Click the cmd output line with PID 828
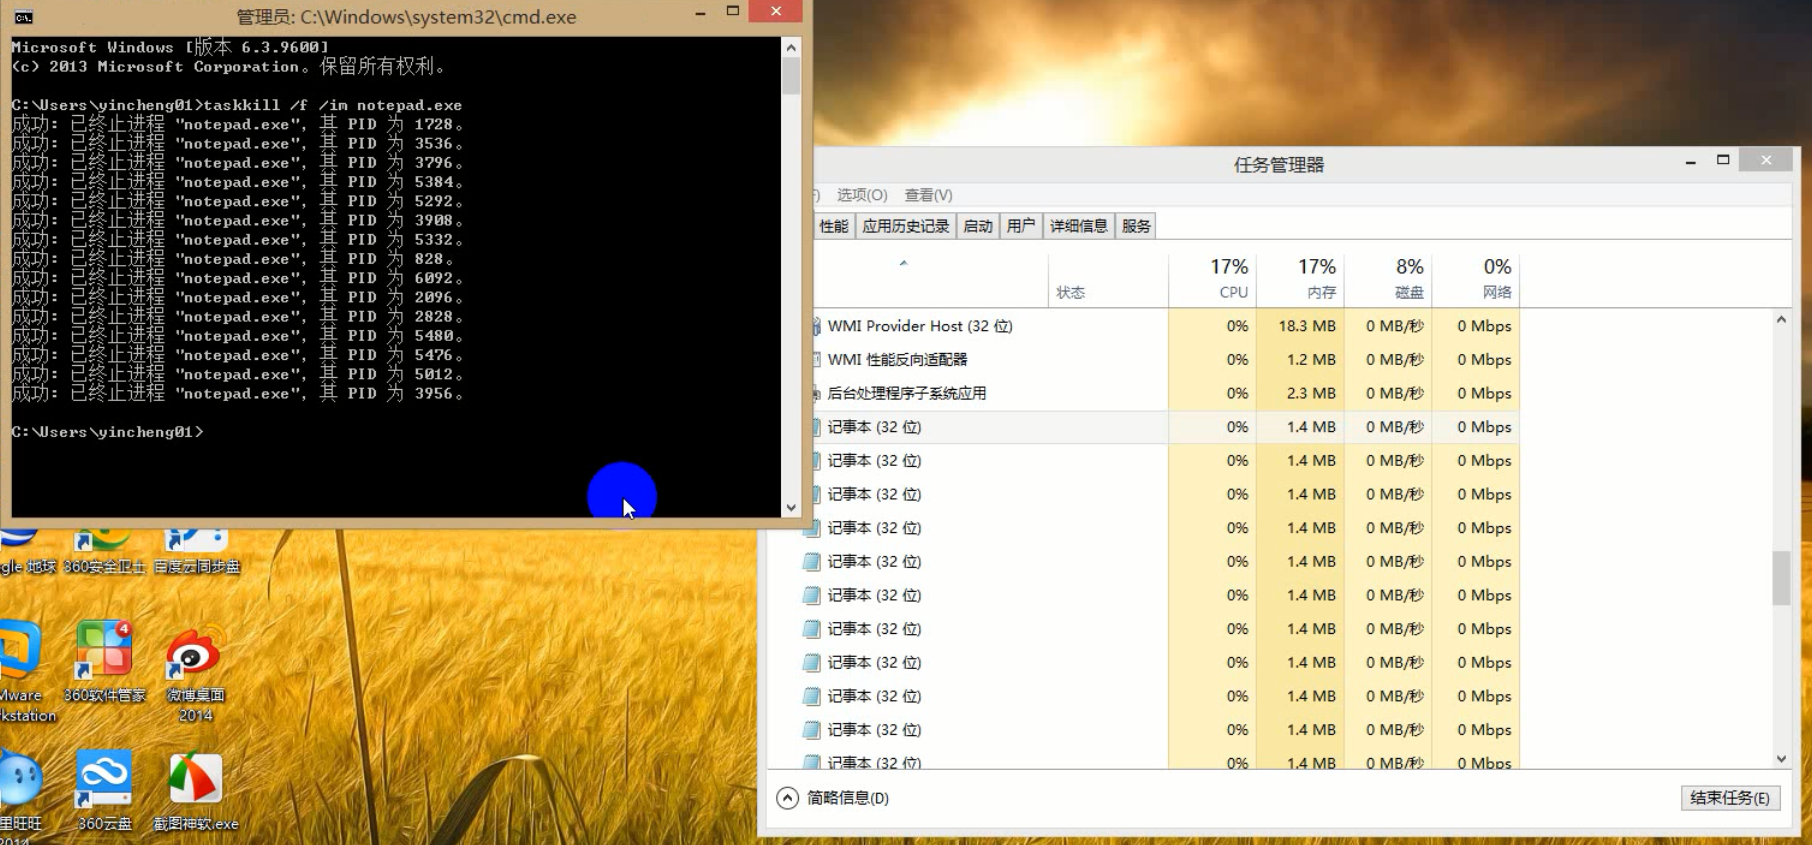Viewport: 1812px width, 845px height. click(x=232, y=259)
